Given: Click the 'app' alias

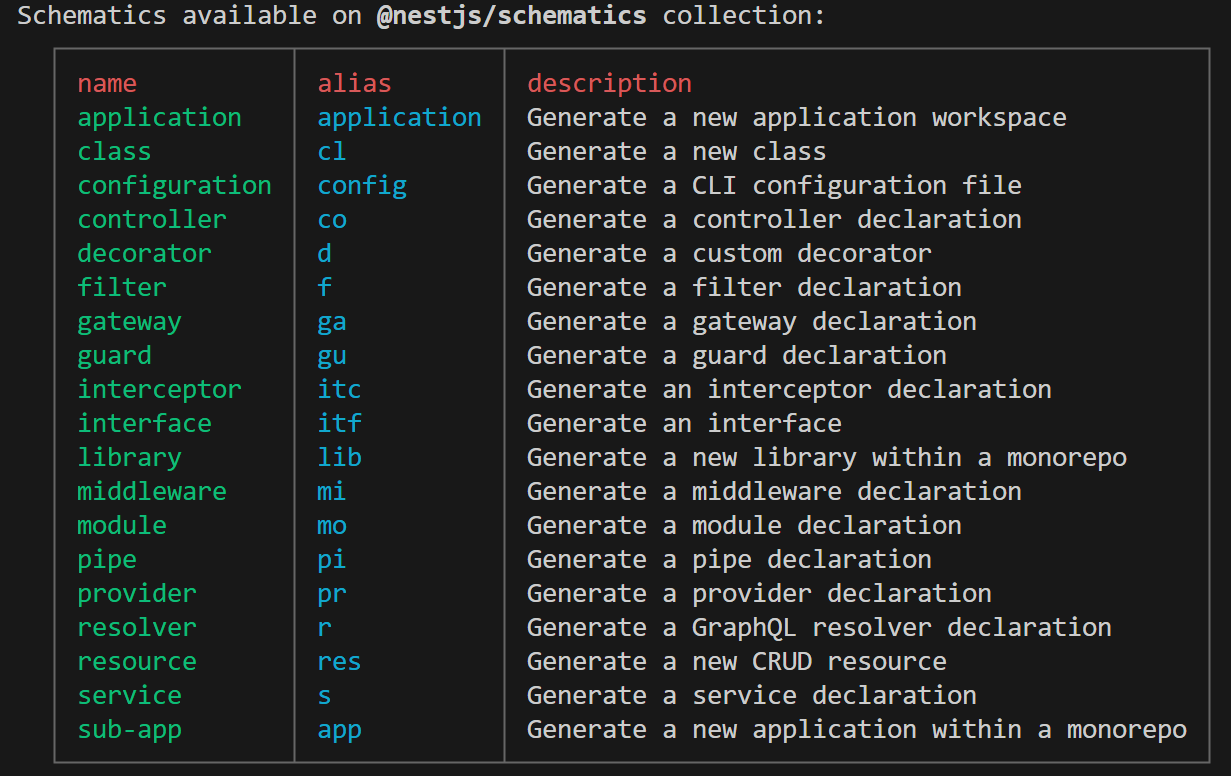Looking at the screenshot, I should tap(340, 730).
